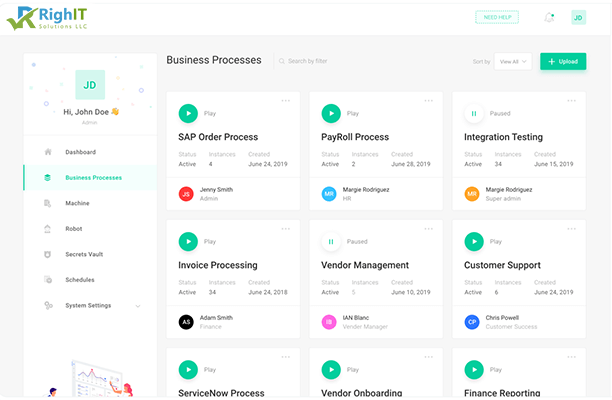The height and width of the screenshot is (400, 612).
Task: Open Secrets Vault shield icon
Action: (x=47, y=254)
